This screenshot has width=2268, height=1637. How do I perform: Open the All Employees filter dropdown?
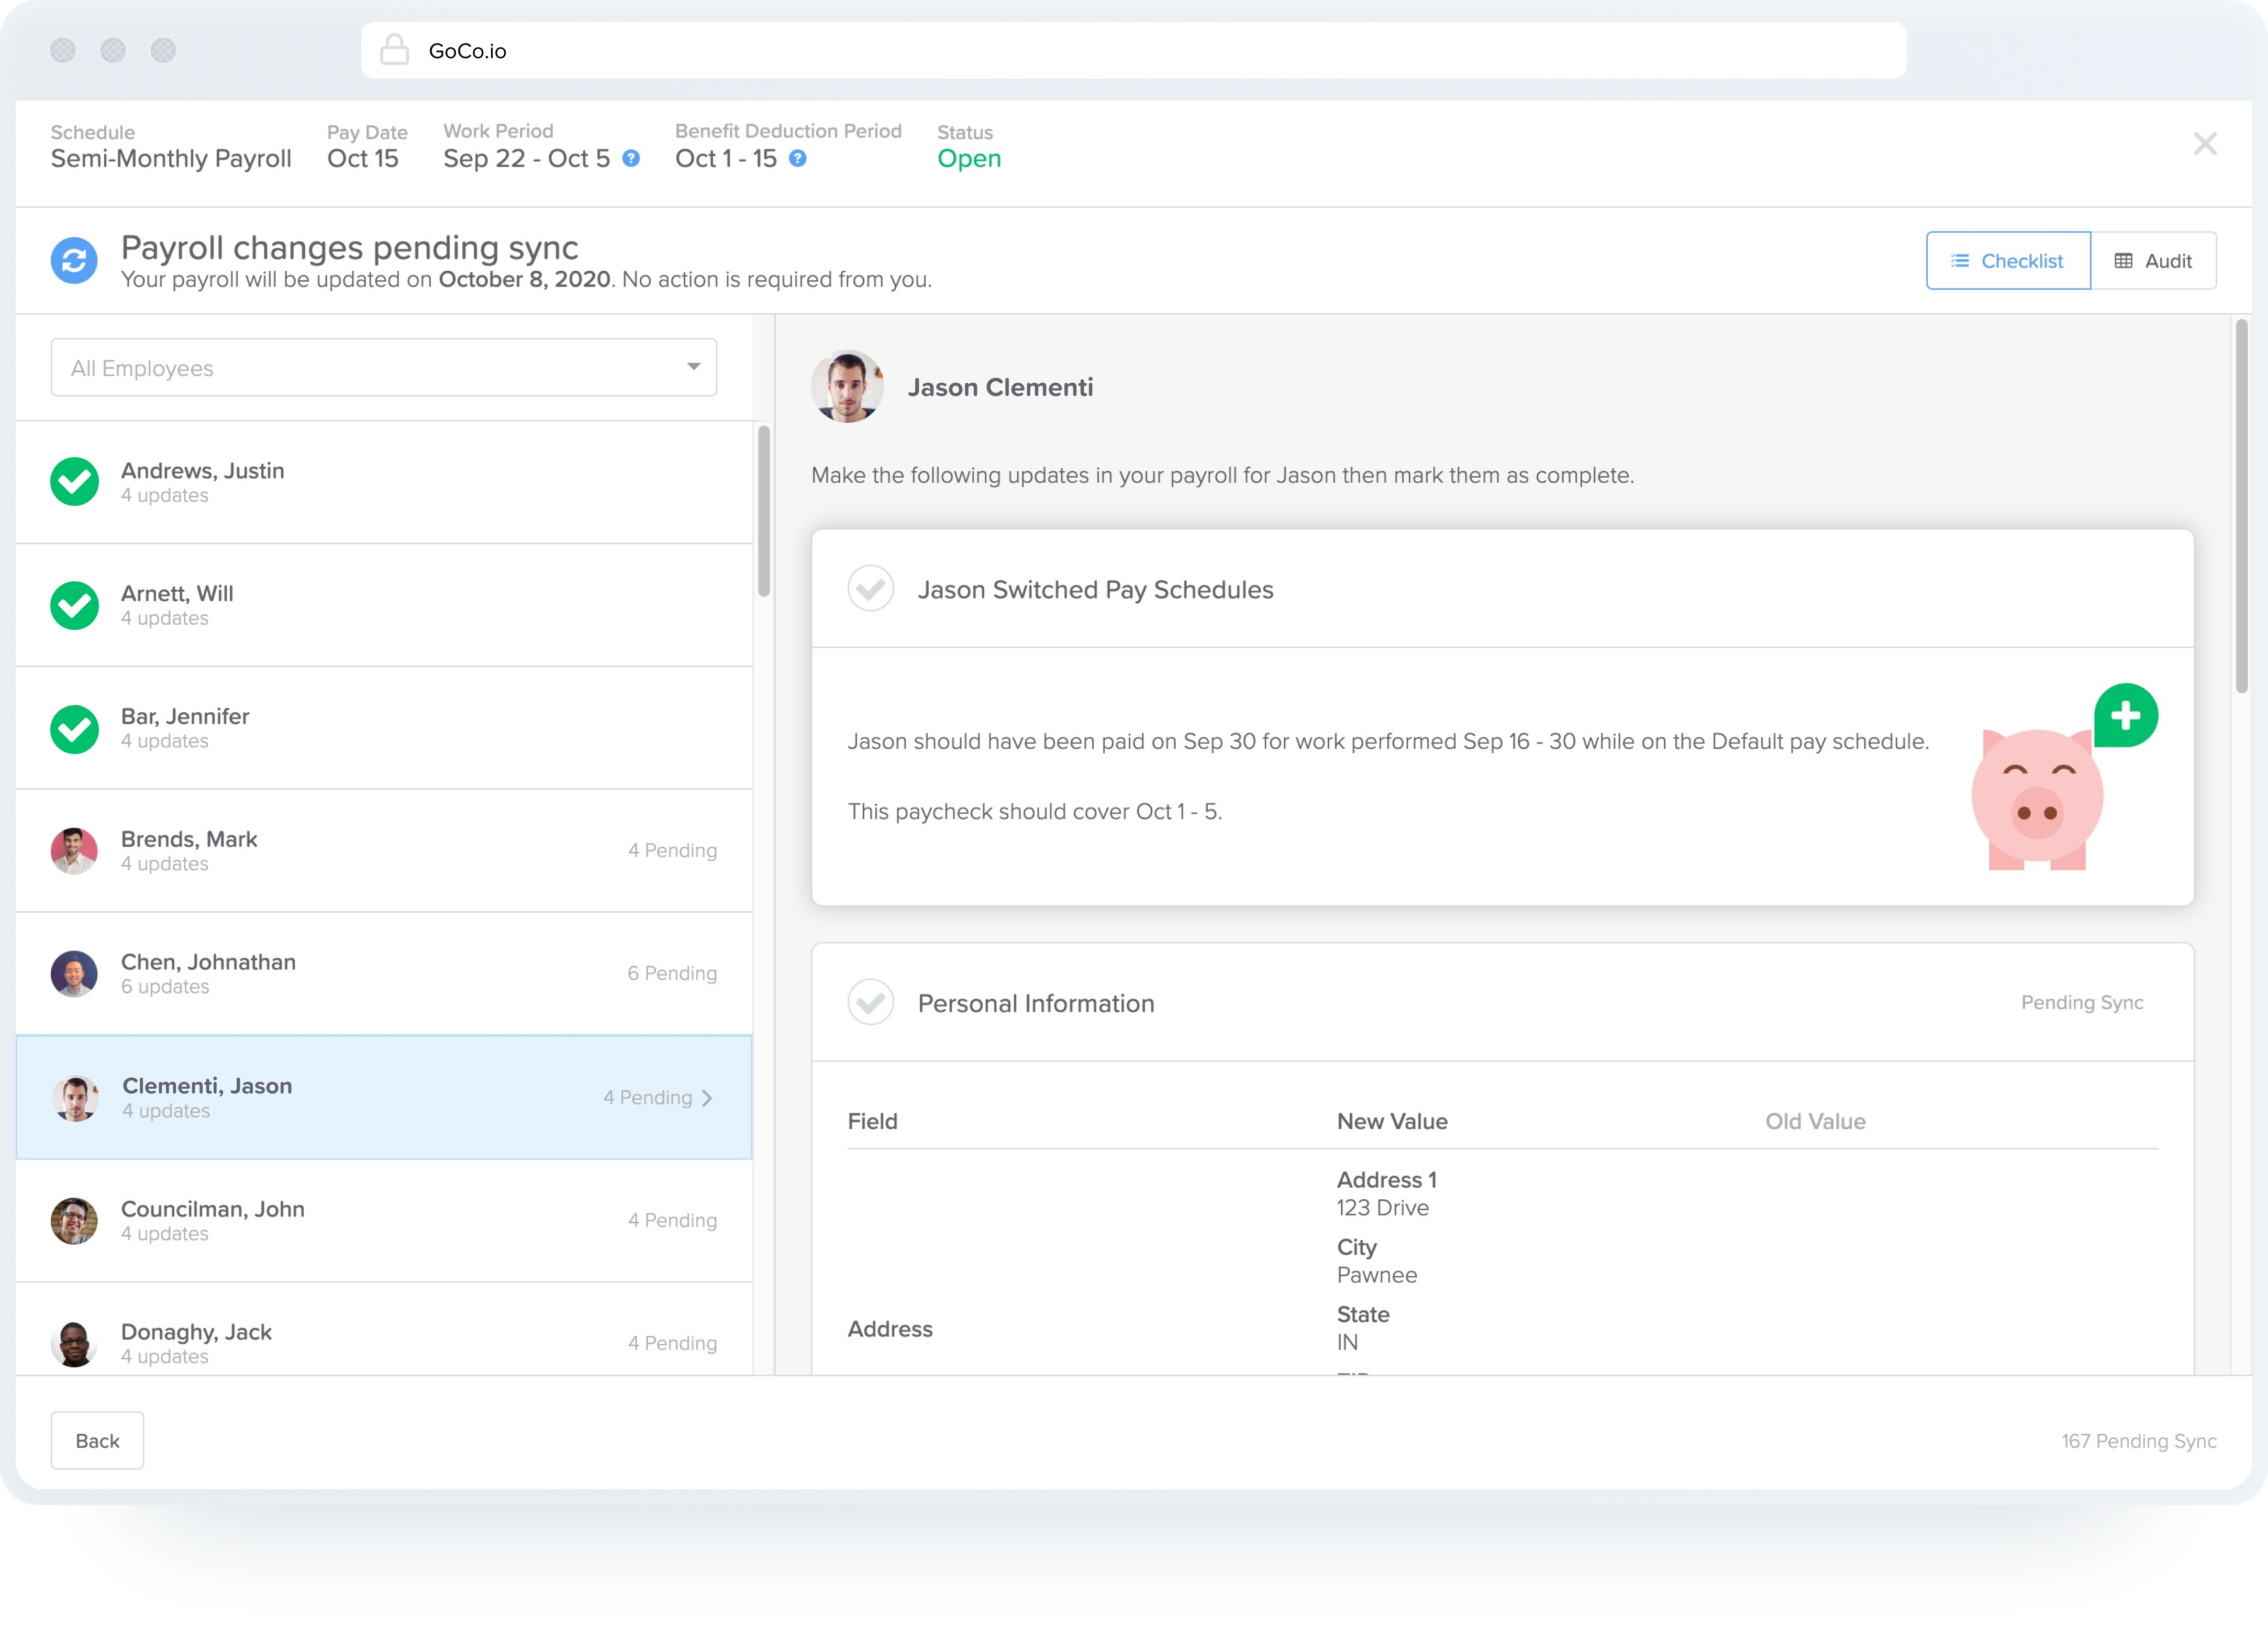384,368
